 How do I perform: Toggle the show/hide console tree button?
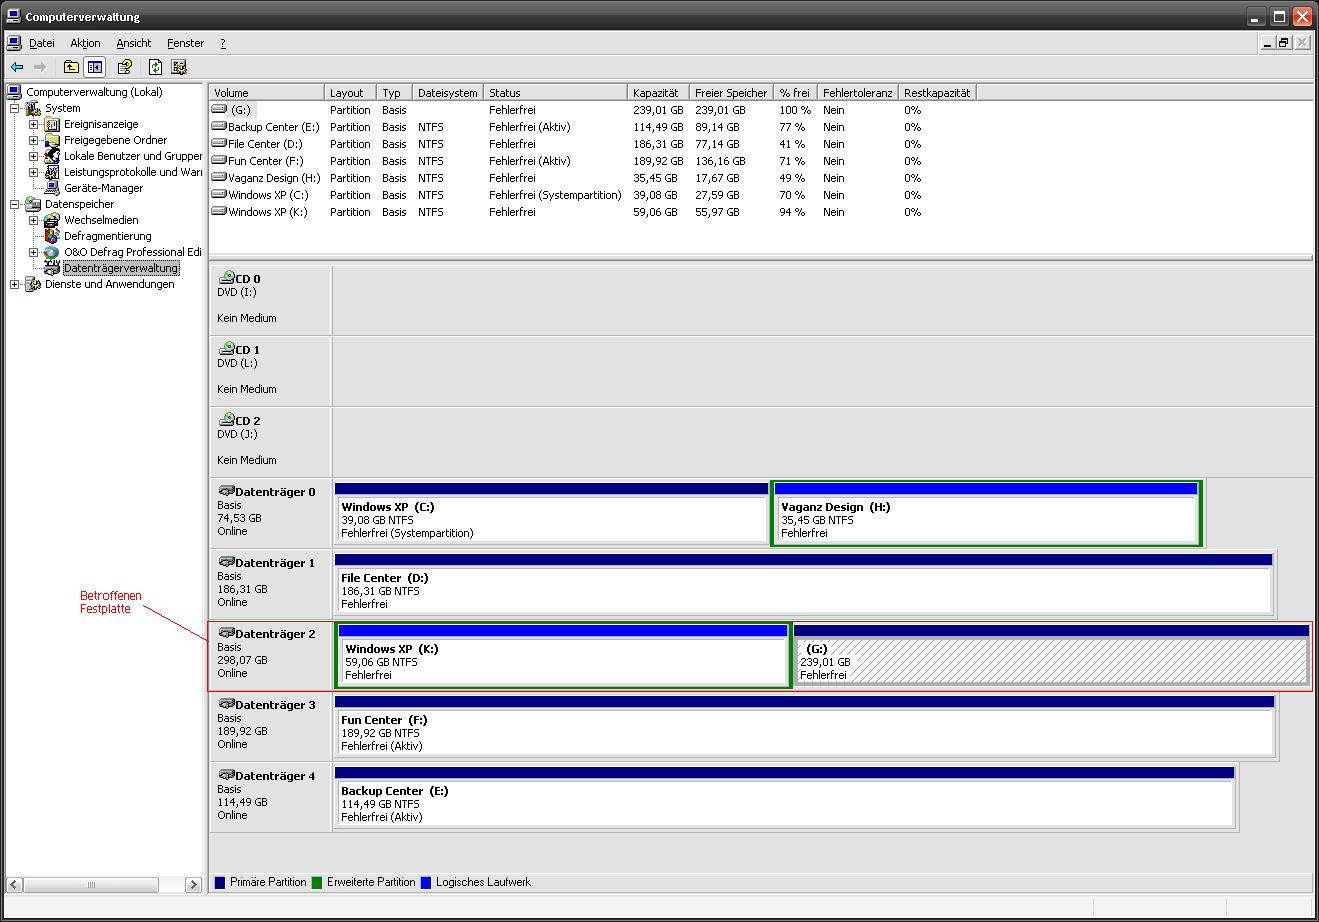95,67
